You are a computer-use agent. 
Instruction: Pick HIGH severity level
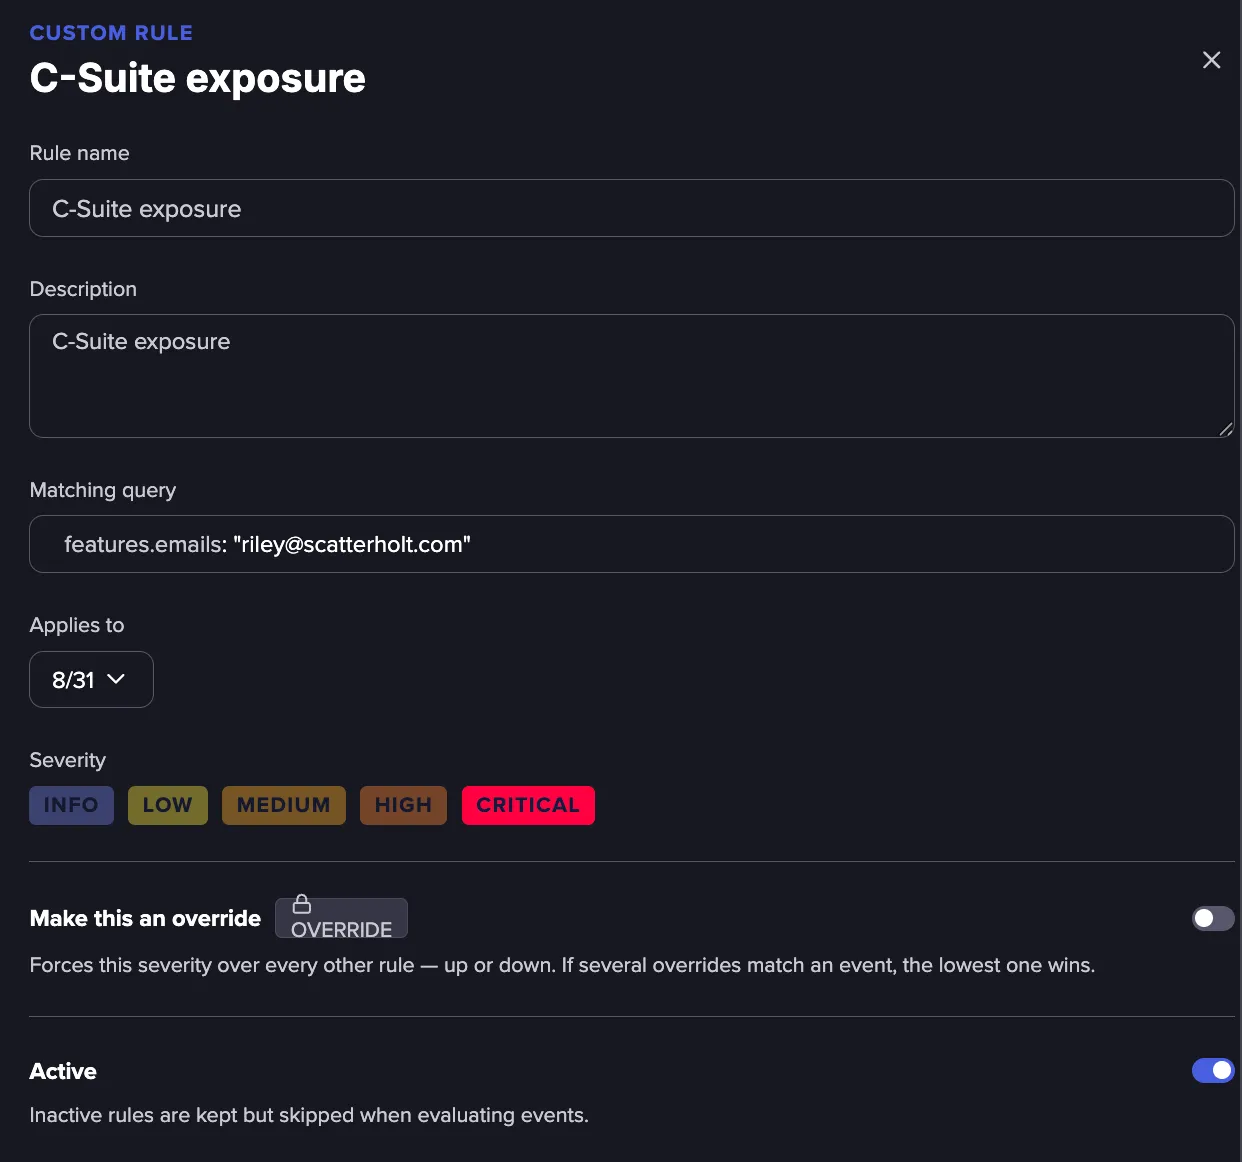pos(403,805)
